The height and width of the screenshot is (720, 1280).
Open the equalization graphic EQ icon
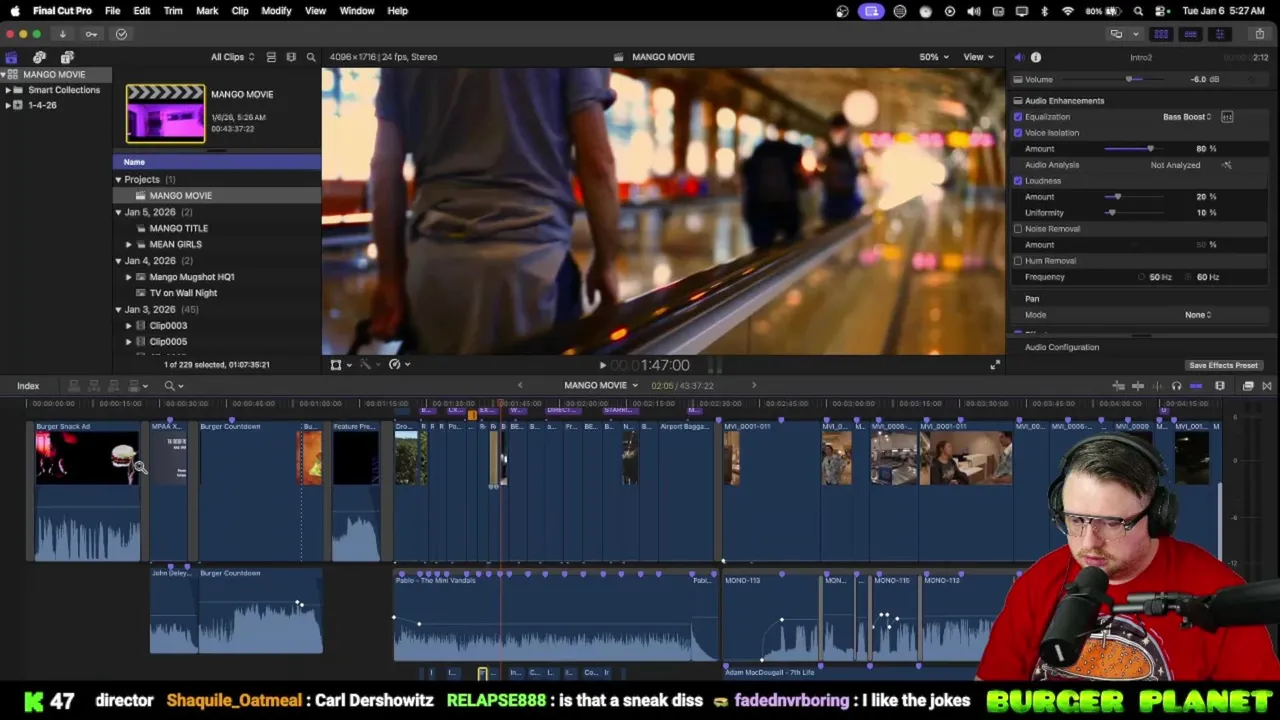tap(1227, 117)
